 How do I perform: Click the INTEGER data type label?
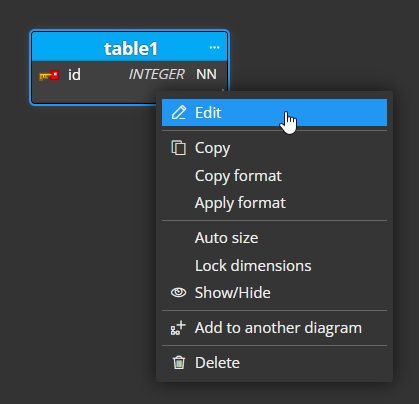coord(156,74)
